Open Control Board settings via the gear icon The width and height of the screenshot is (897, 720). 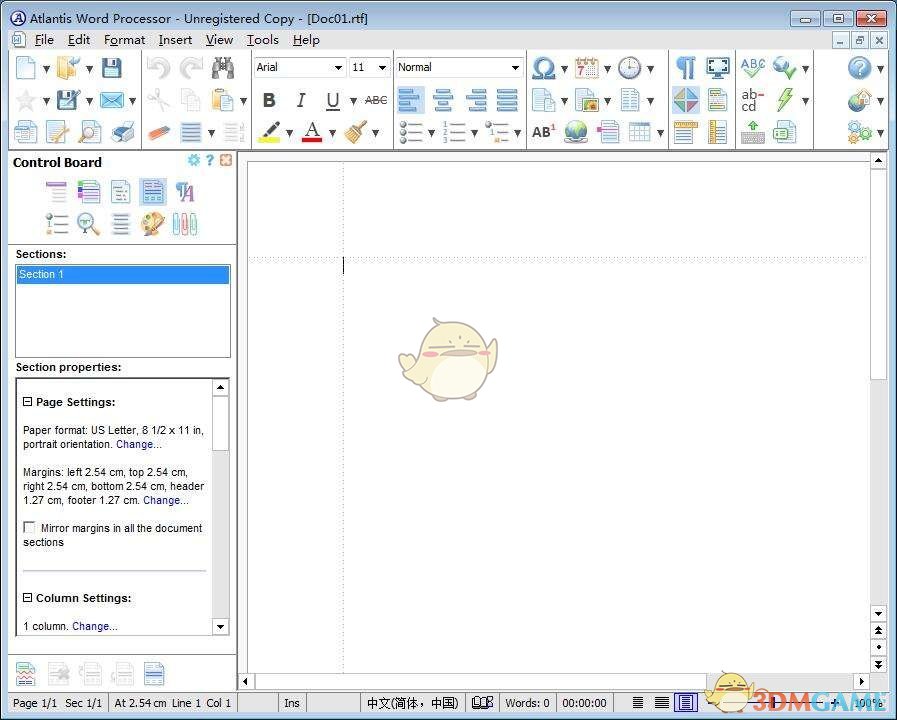194,160
